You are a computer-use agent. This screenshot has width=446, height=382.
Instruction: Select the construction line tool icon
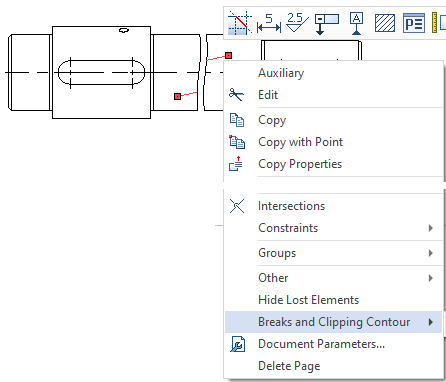(240, 23)
